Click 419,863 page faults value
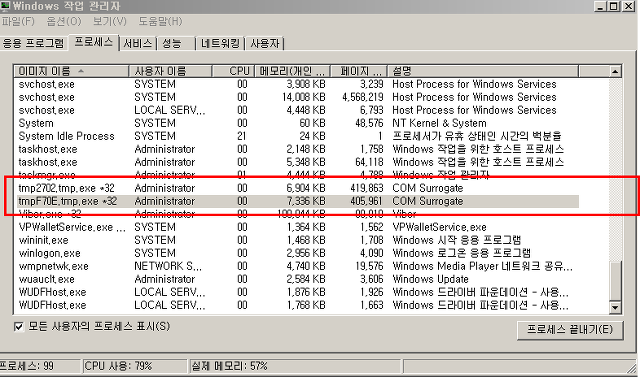640x377 pixels. [x=367, y=188]
